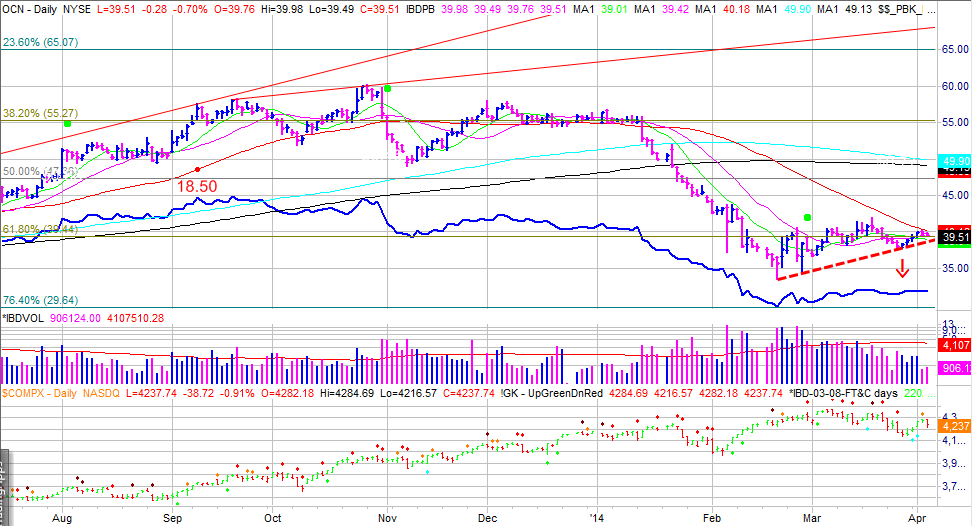This screenshot has height=526, width=973.
Task: Click the Oct date axis label
Action: click(x=272, y=518)
